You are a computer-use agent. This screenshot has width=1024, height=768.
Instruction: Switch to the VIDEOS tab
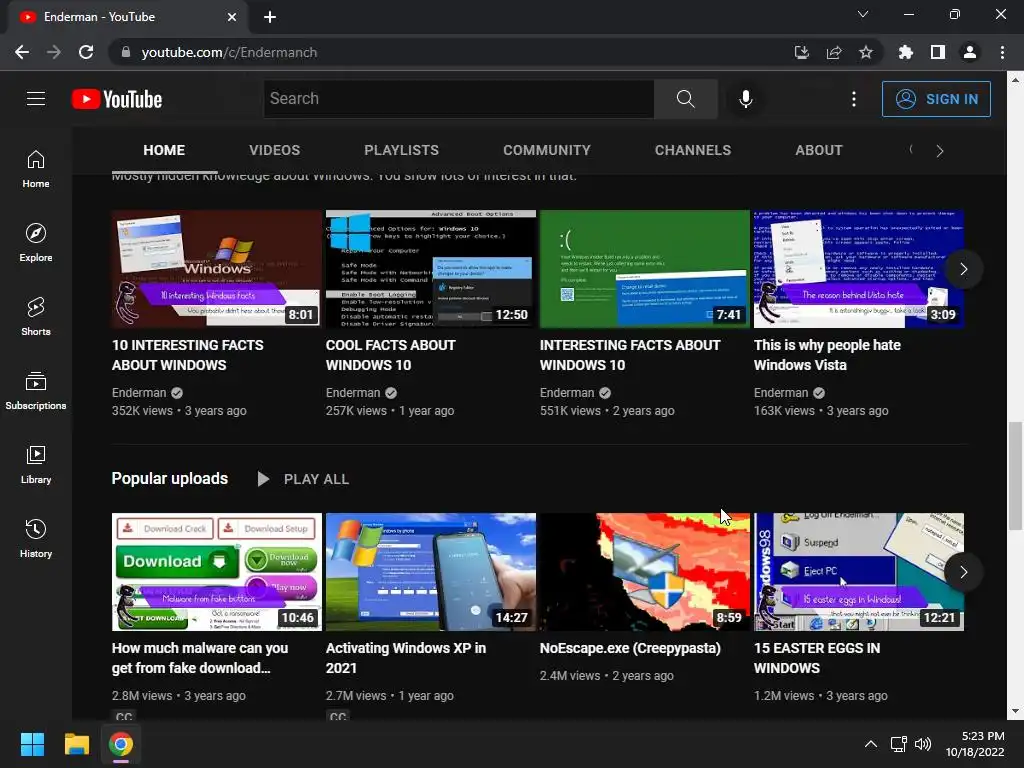click(274, 150)
